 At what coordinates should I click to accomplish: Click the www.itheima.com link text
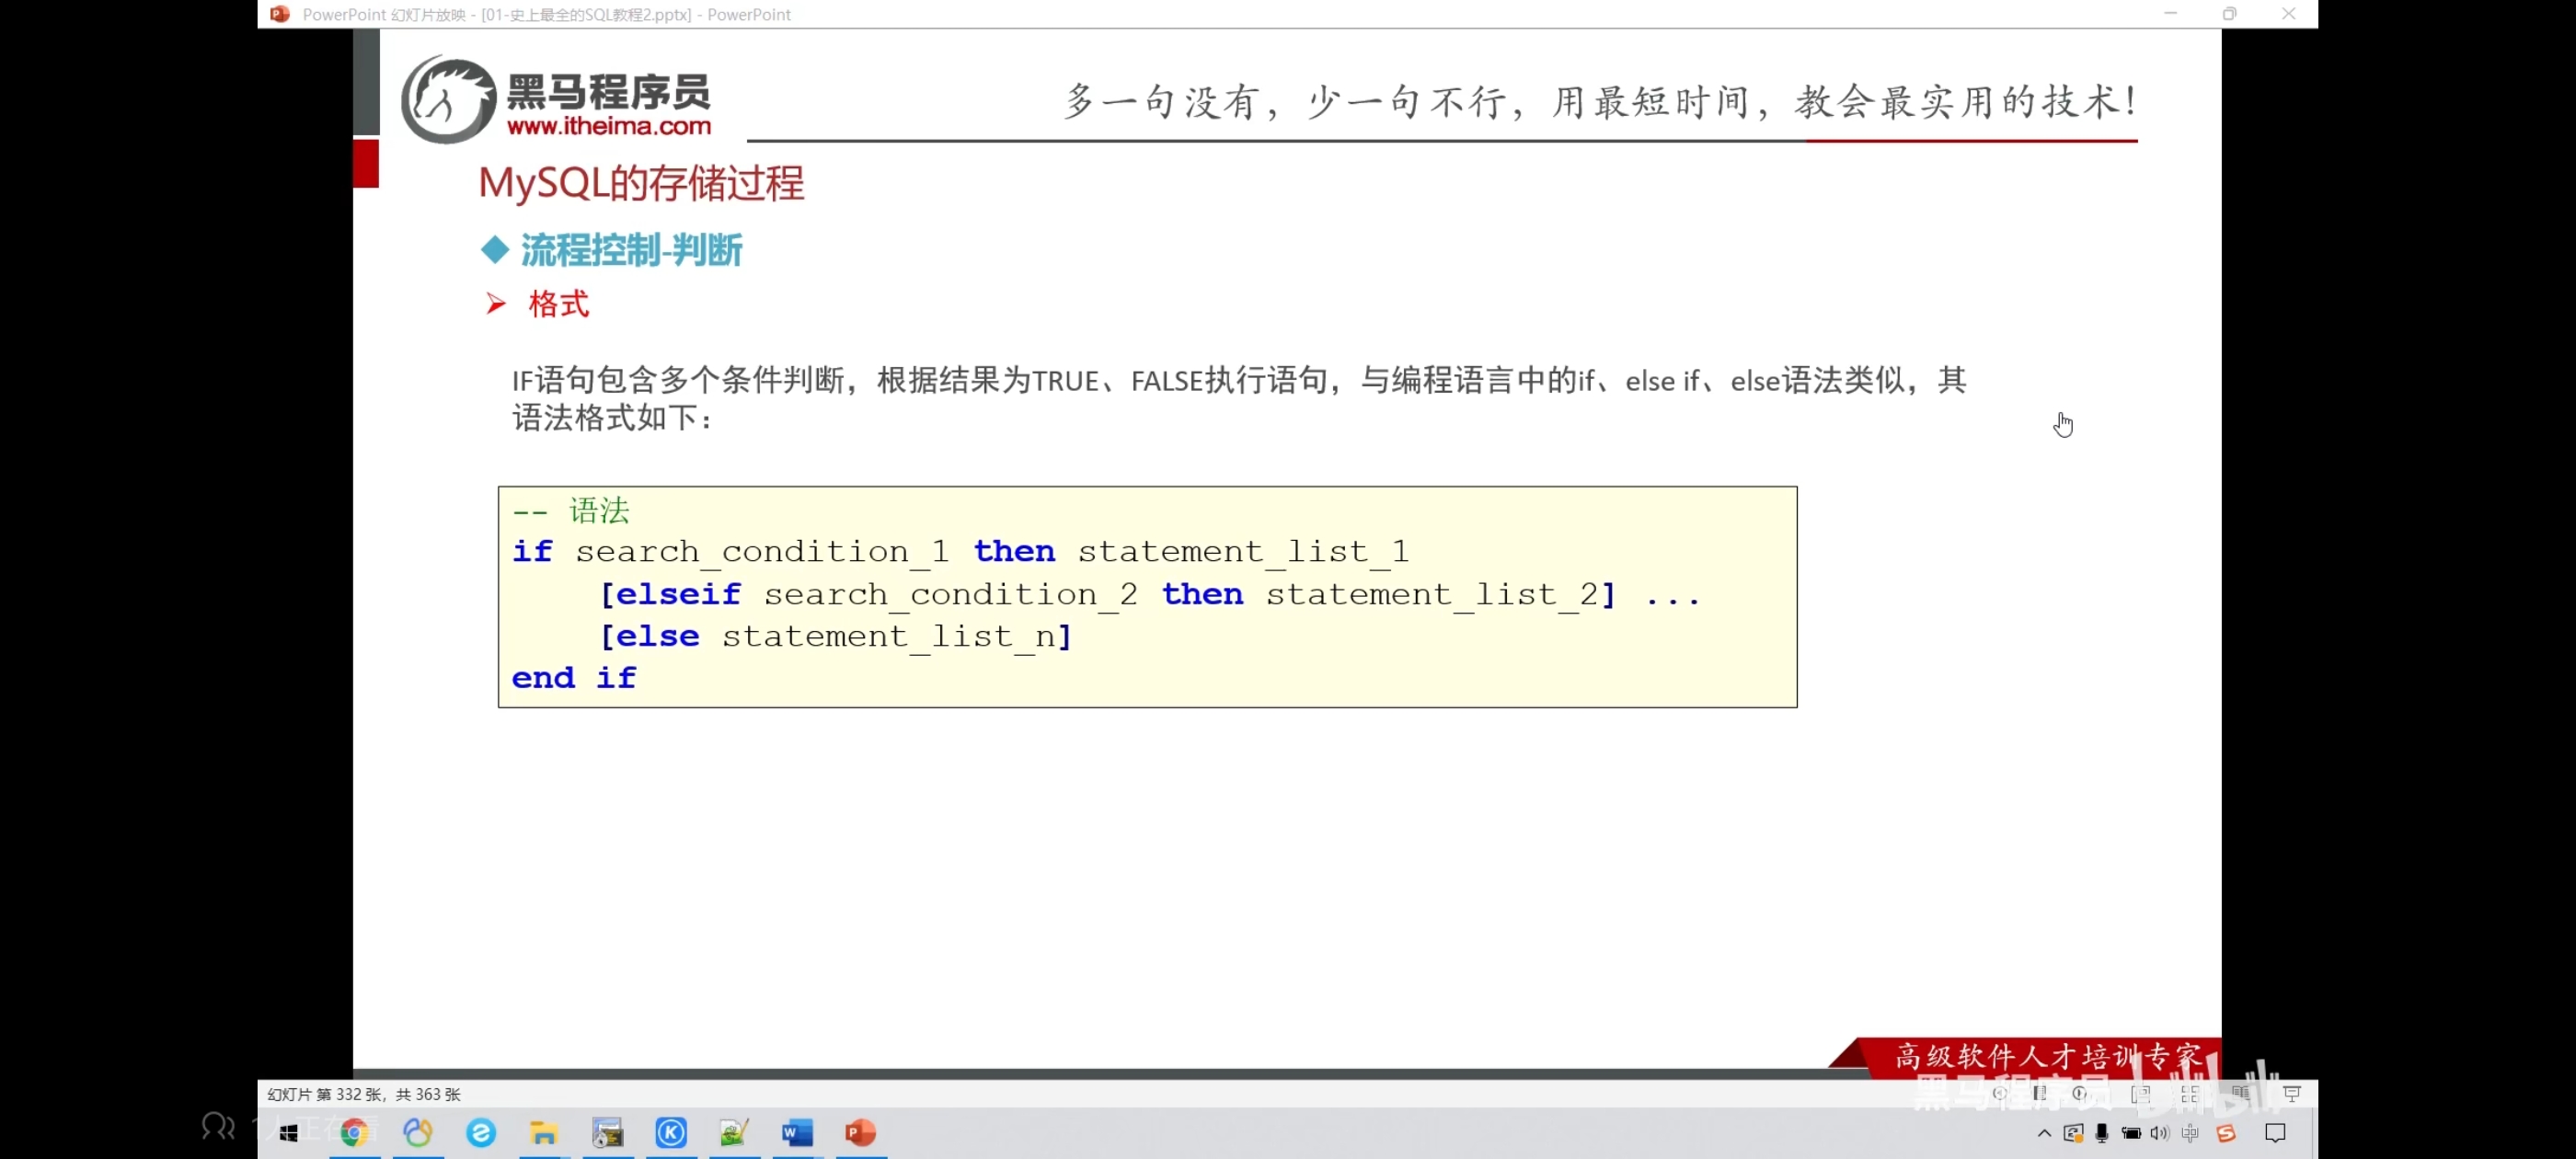(608, 126)
